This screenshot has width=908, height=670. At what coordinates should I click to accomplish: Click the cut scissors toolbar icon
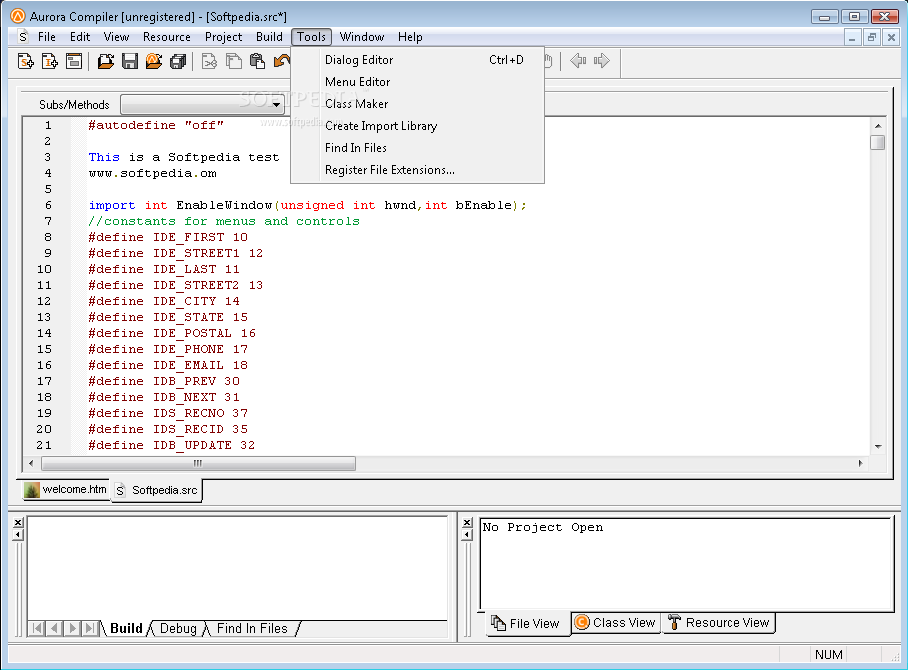point(210,61)
